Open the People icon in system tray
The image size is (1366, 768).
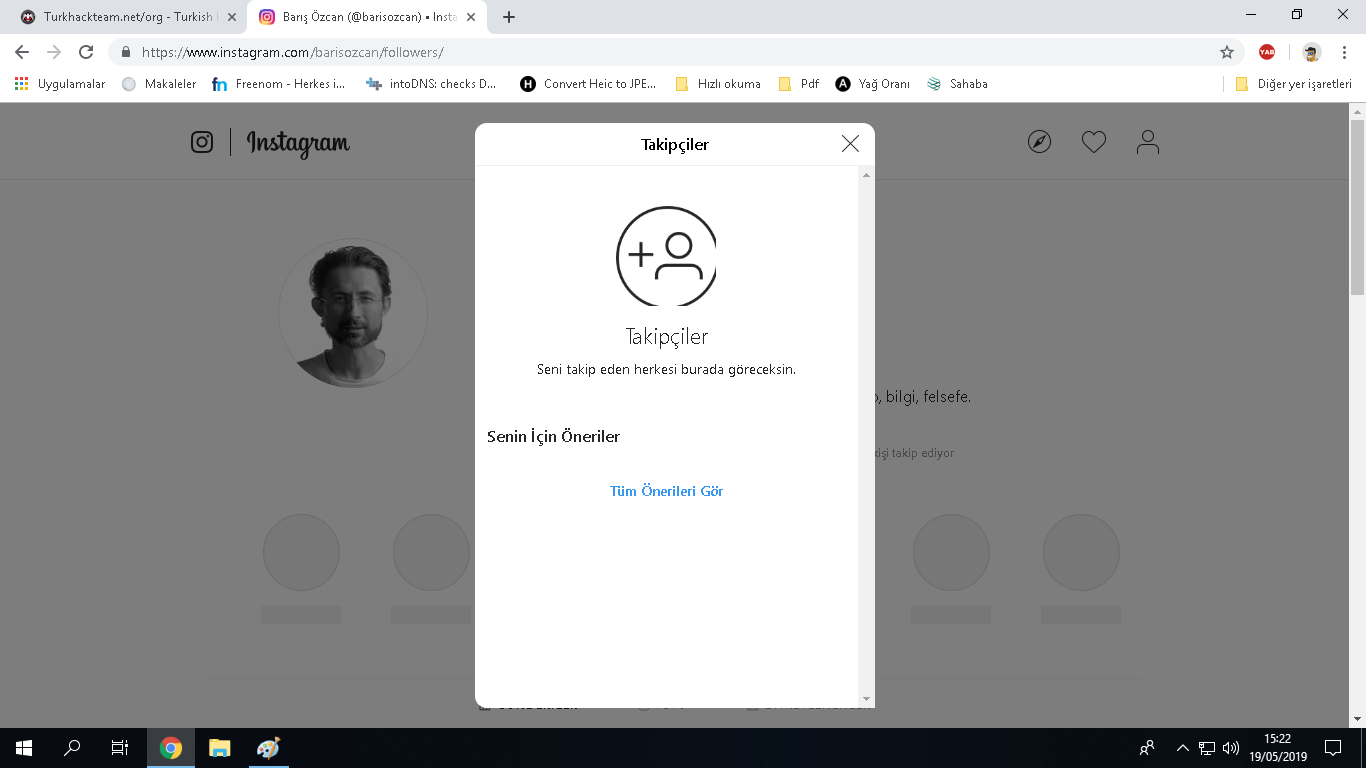coord(1147,748)
